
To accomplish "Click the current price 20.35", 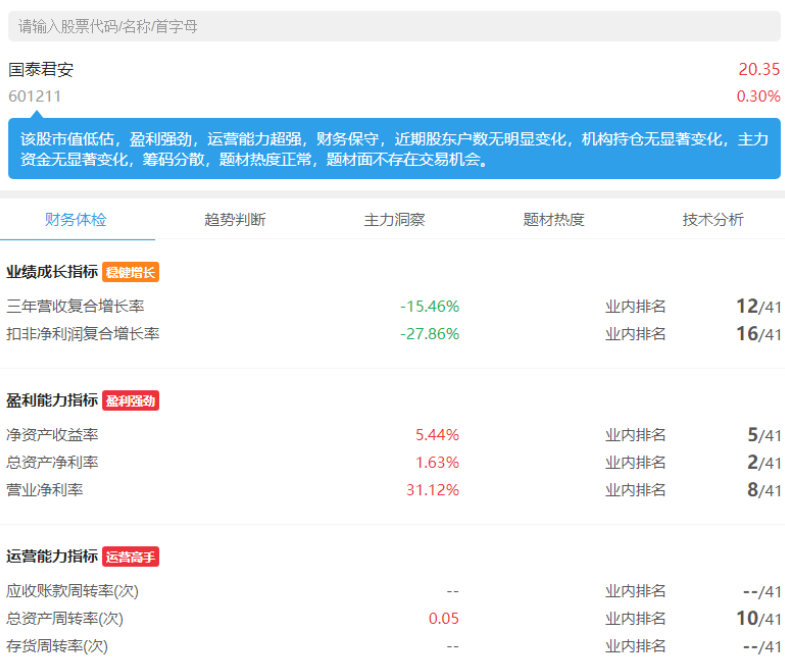I will tap(759, 70).
